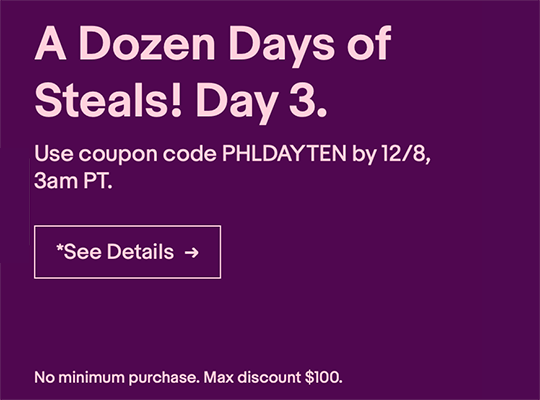Click the 'Steals!' word in the headline

pos(108,100)
